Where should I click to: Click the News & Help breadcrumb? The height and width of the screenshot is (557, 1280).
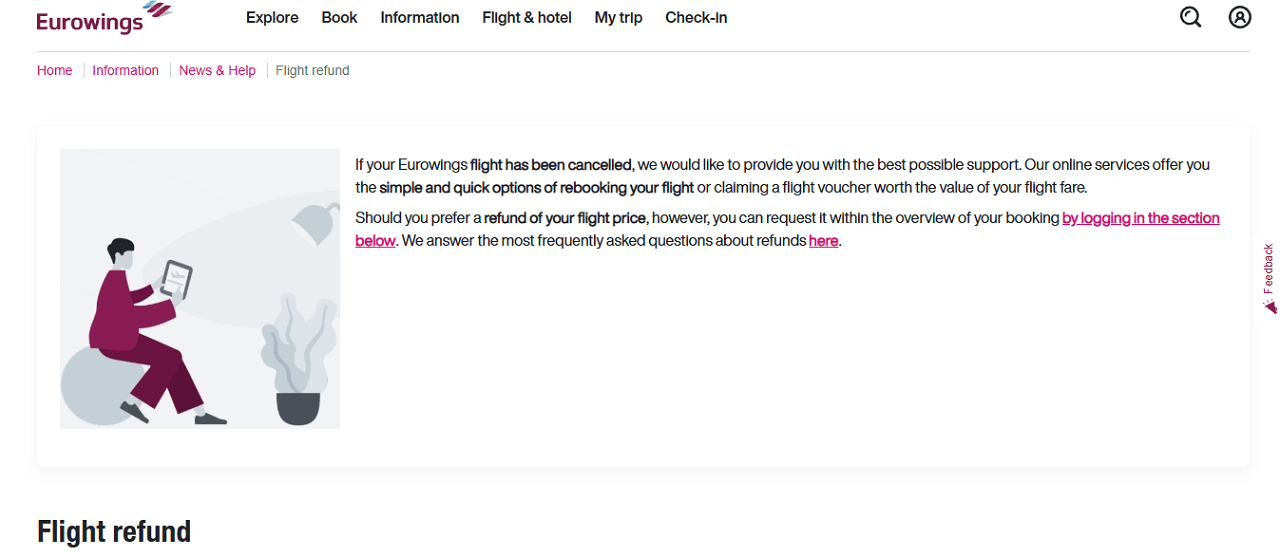pos(217,71)
